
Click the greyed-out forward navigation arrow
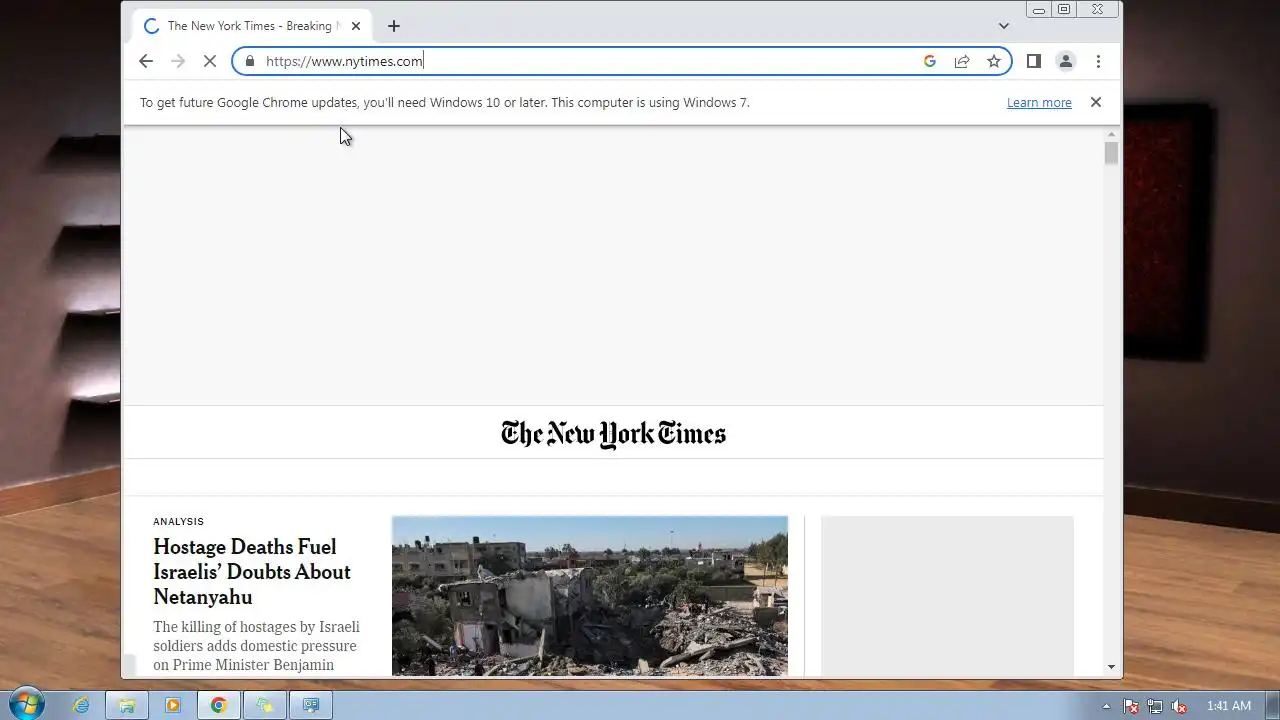178,61
